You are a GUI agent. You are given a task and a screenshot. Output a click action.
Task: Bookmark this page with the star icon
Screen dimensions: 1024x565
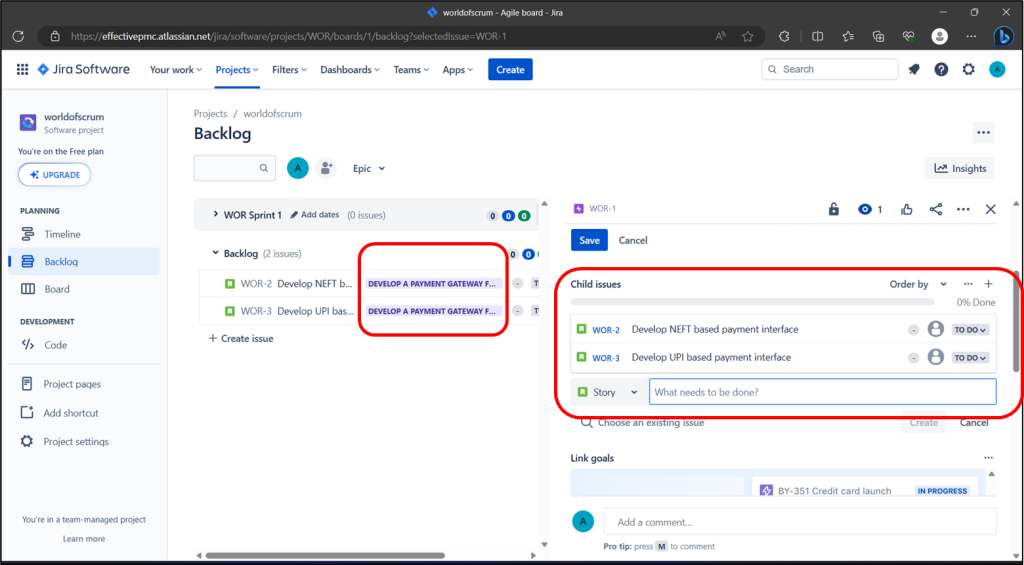tap(748, 37)
